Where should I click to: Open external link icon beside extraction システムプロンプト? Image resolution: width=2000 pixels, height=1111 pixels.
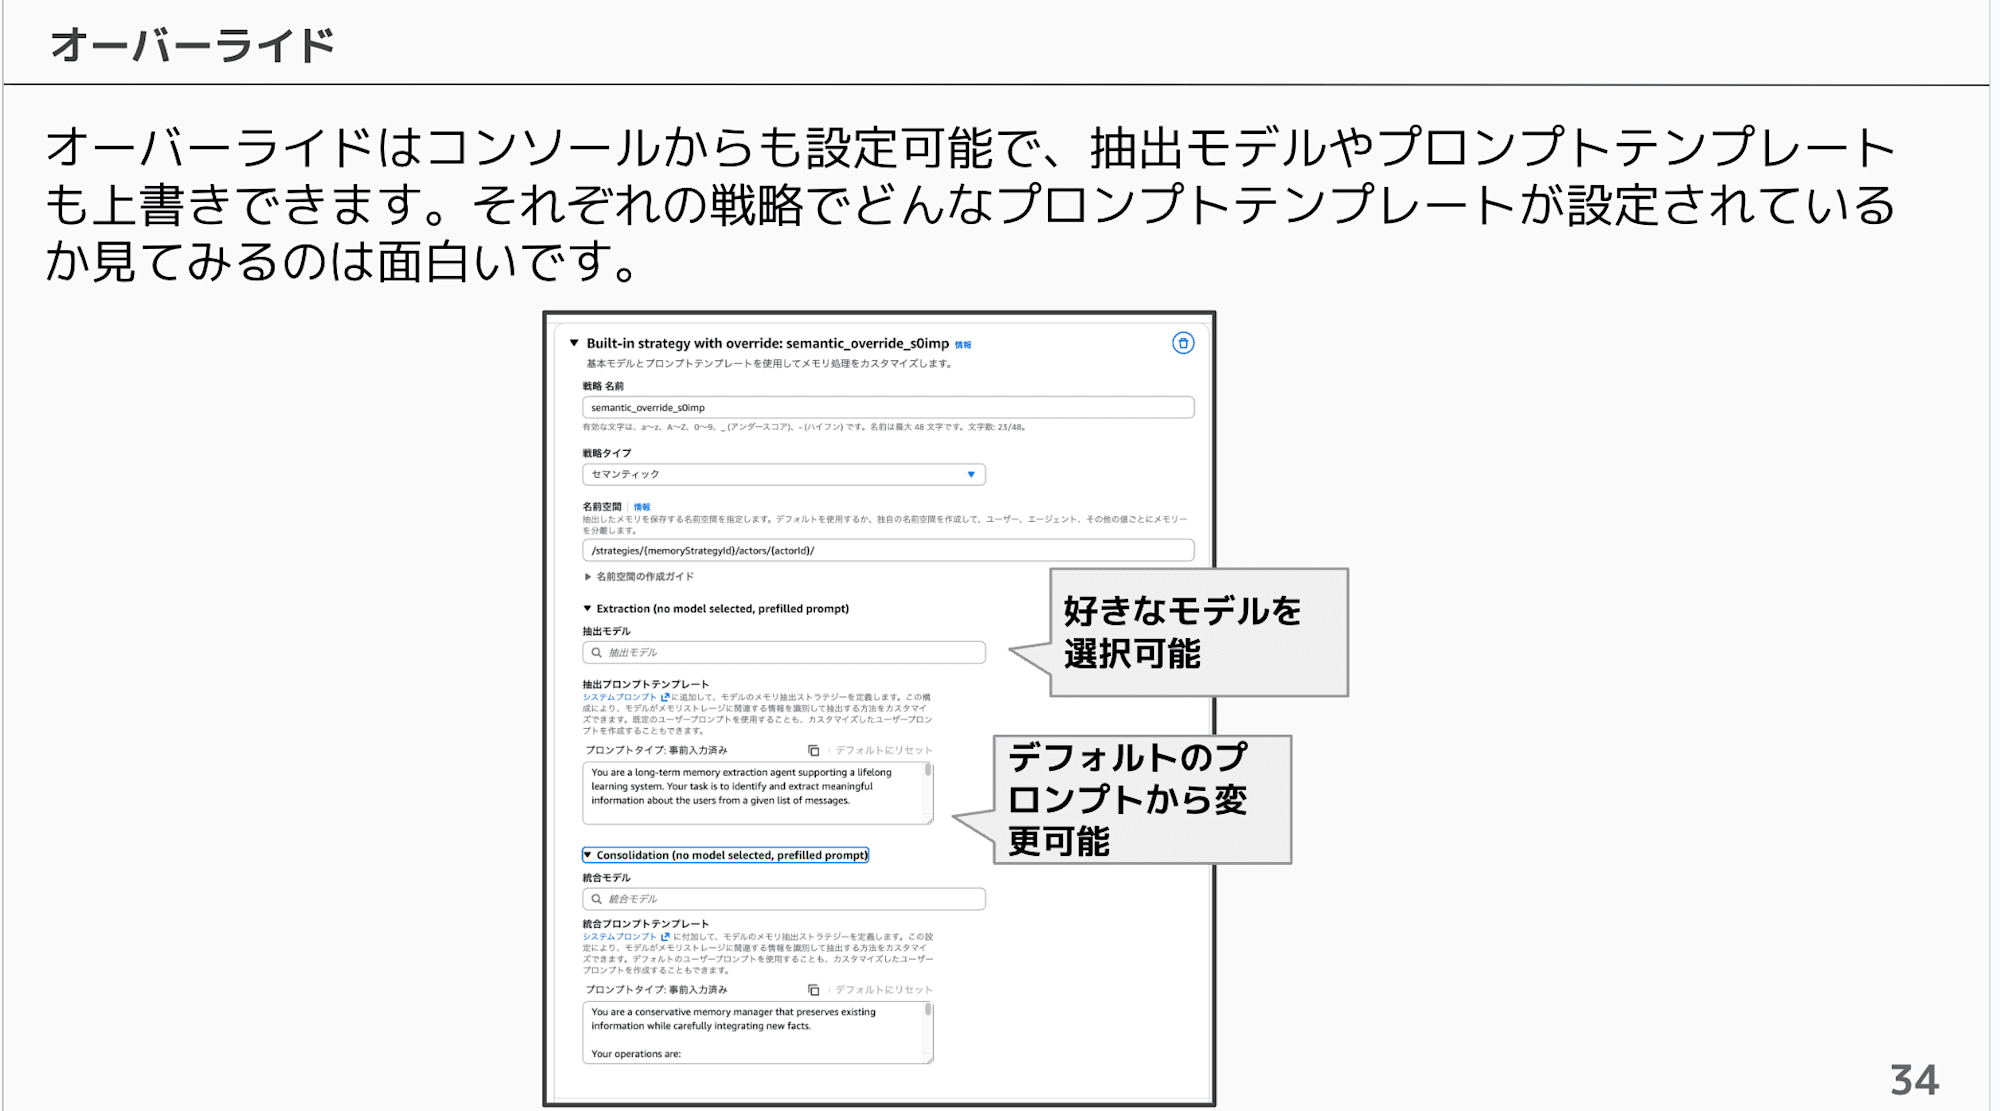[665, 697]
